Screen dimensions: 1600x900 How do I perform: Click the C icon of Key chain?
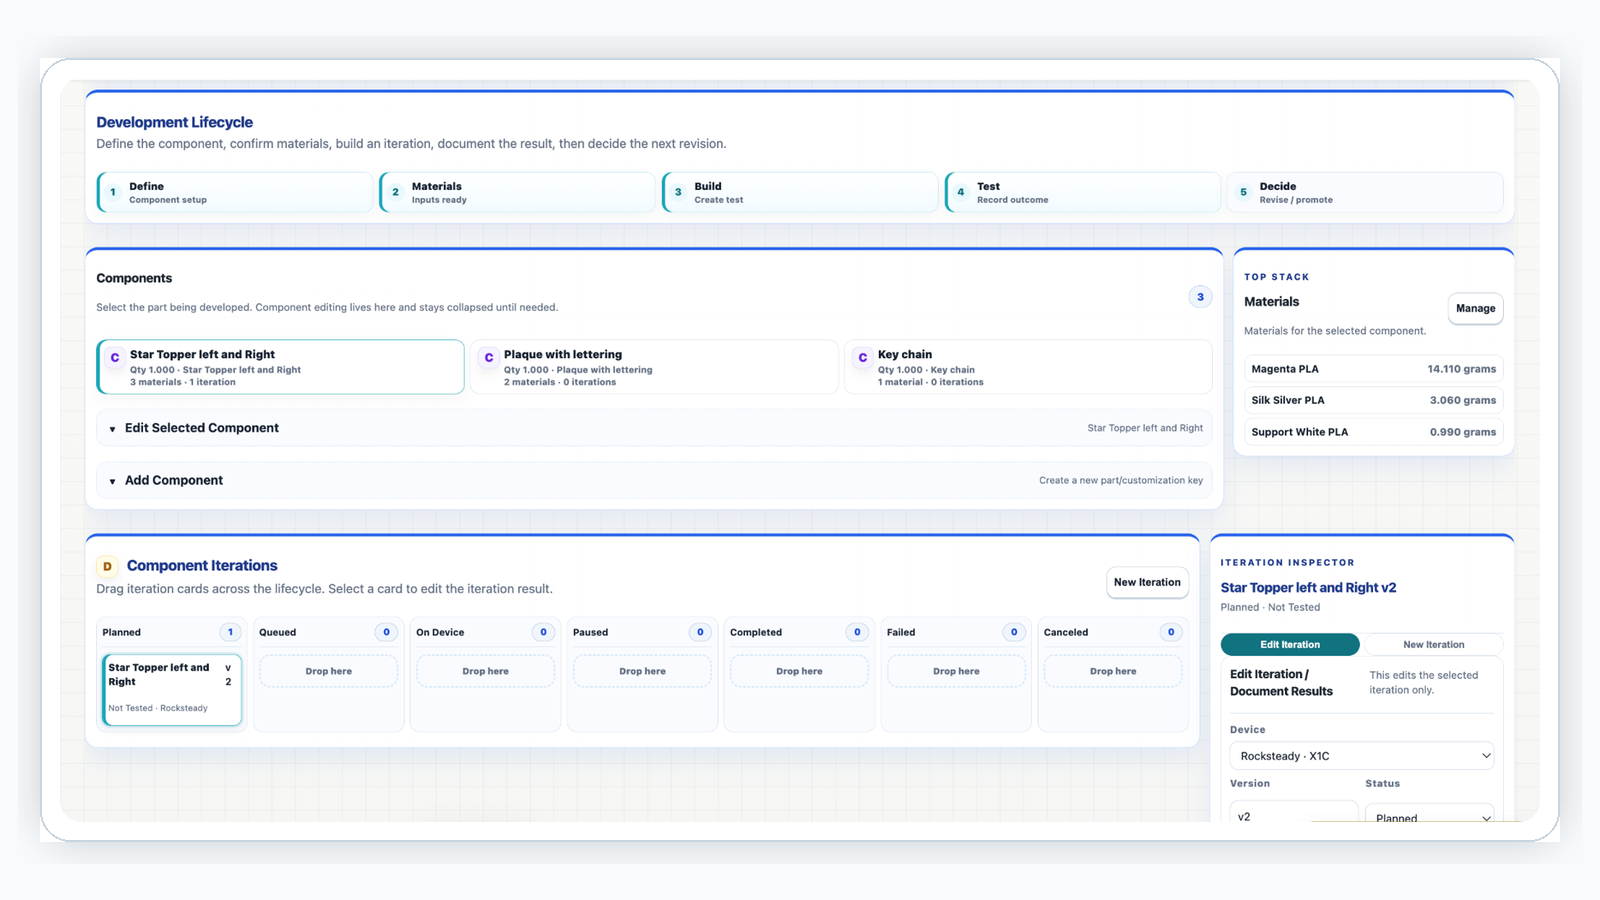point(863,357)
